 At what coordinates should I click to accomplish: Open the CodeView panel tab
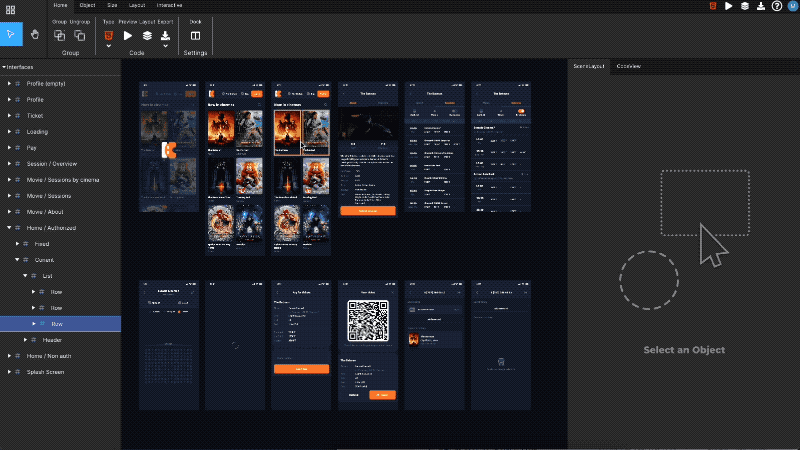(629, 66)
